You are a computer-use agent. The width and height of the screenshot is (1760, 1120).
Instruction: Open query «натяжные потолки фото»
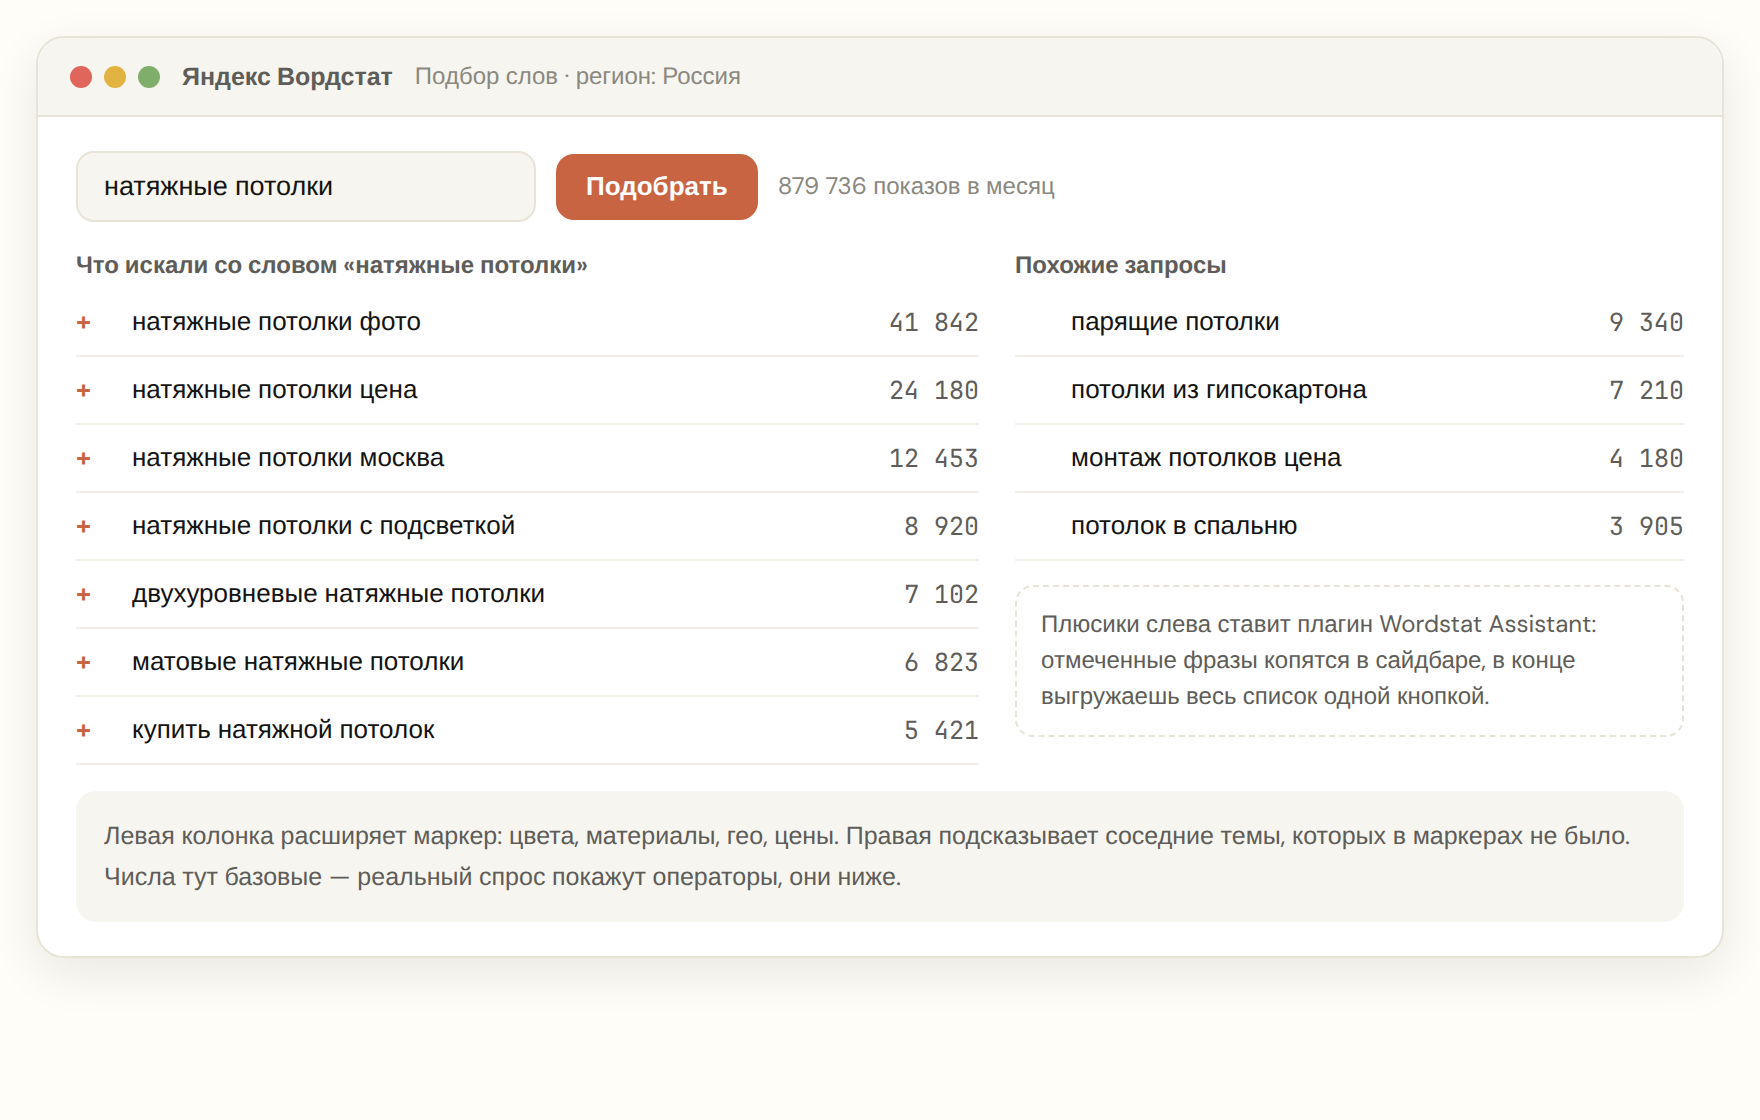(276, 322)
